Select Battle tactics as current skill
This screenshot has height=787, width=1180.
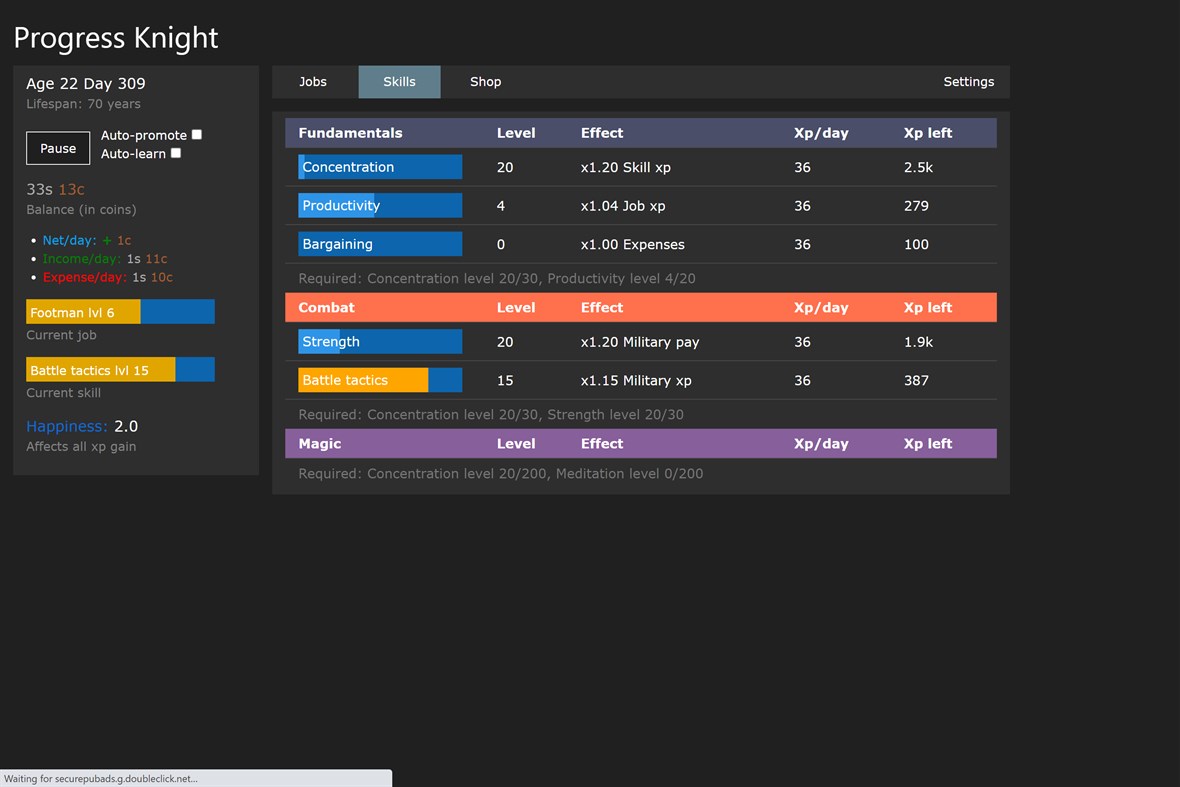380,380
